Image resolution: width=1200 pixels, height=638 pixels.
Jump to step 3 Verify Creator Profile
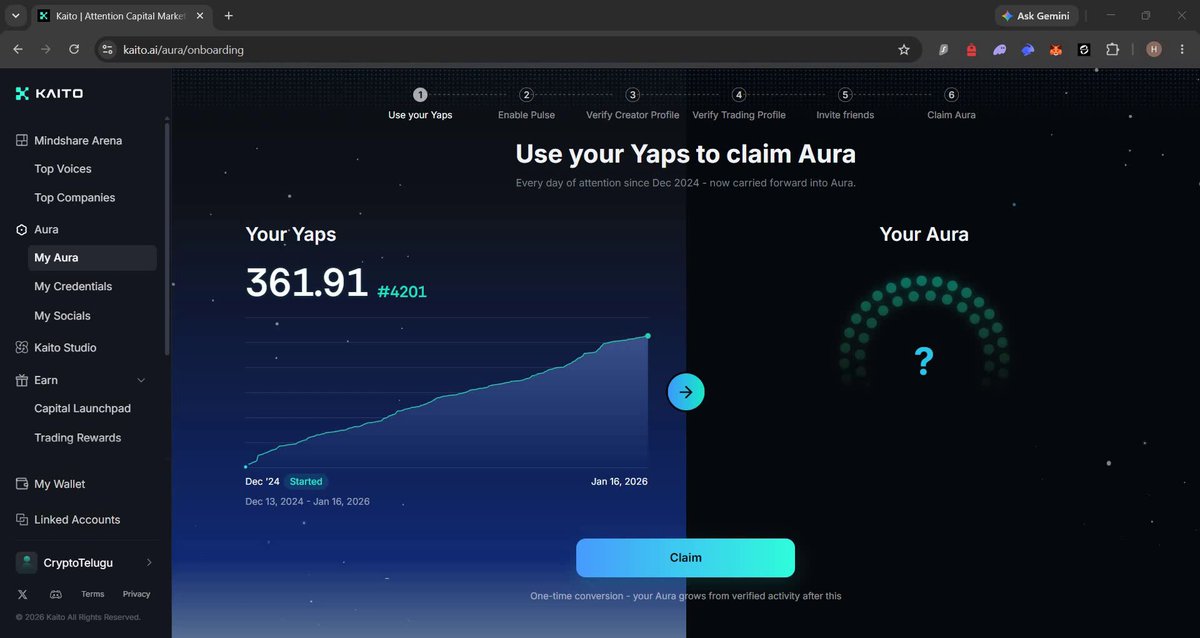(632, 104)
